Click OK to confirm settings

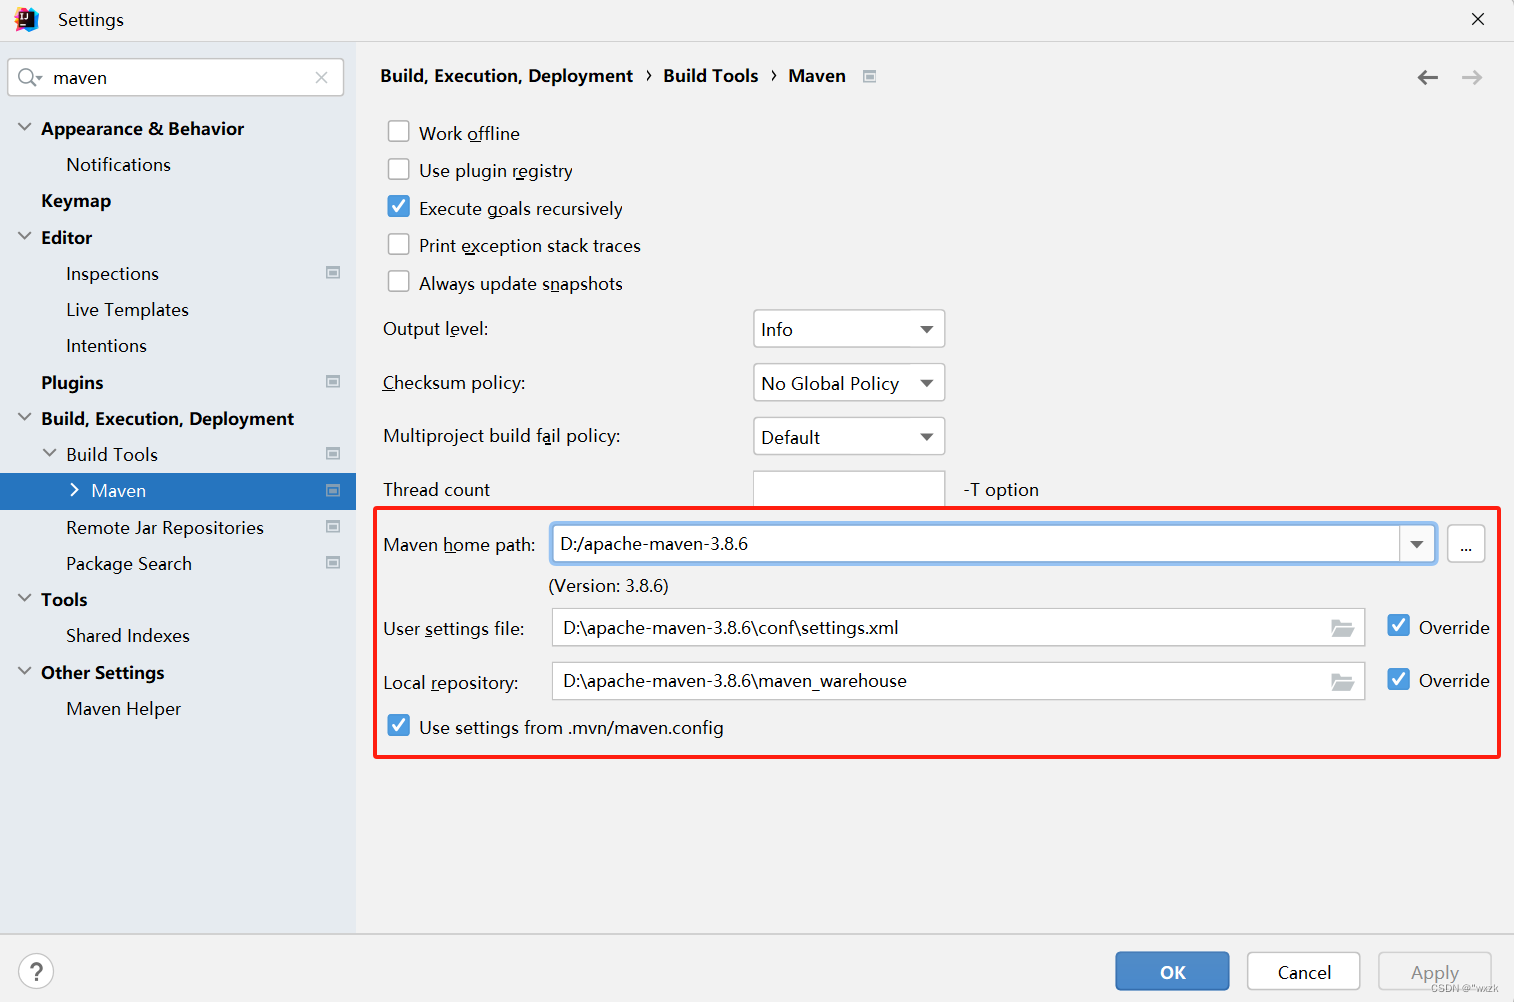[1172, 971]
